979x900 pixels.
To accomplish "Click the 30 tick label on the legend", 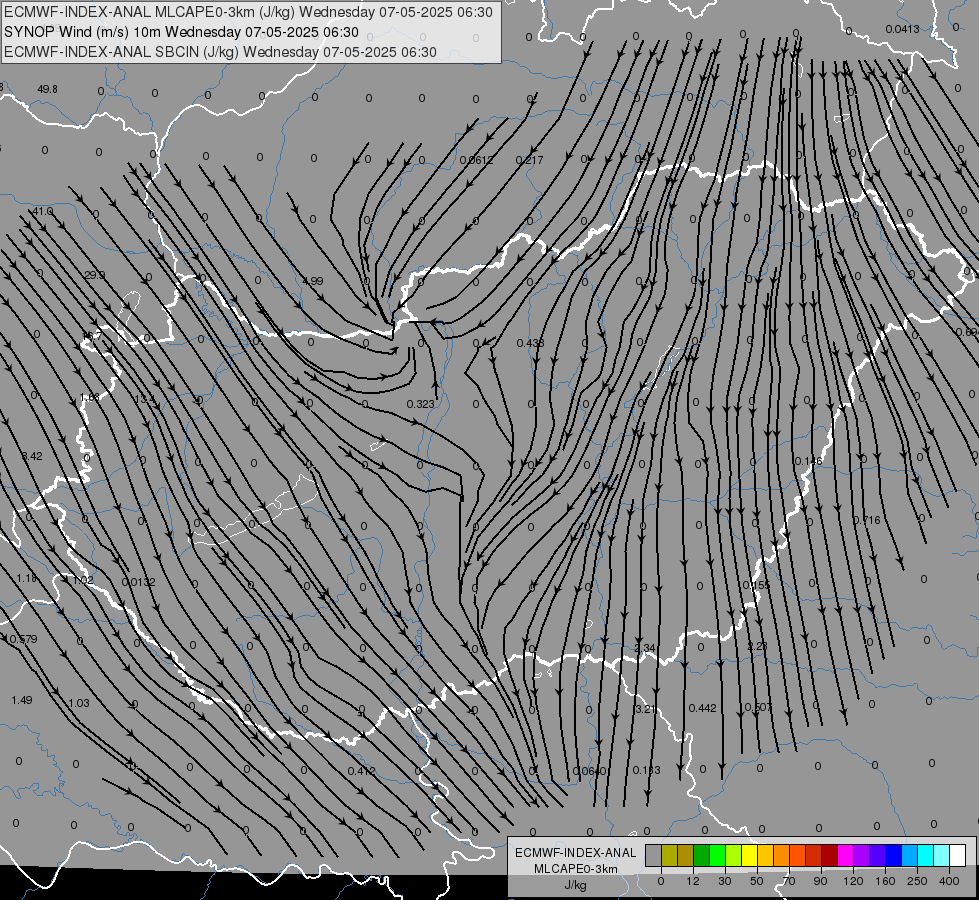I will pos(725,881).
